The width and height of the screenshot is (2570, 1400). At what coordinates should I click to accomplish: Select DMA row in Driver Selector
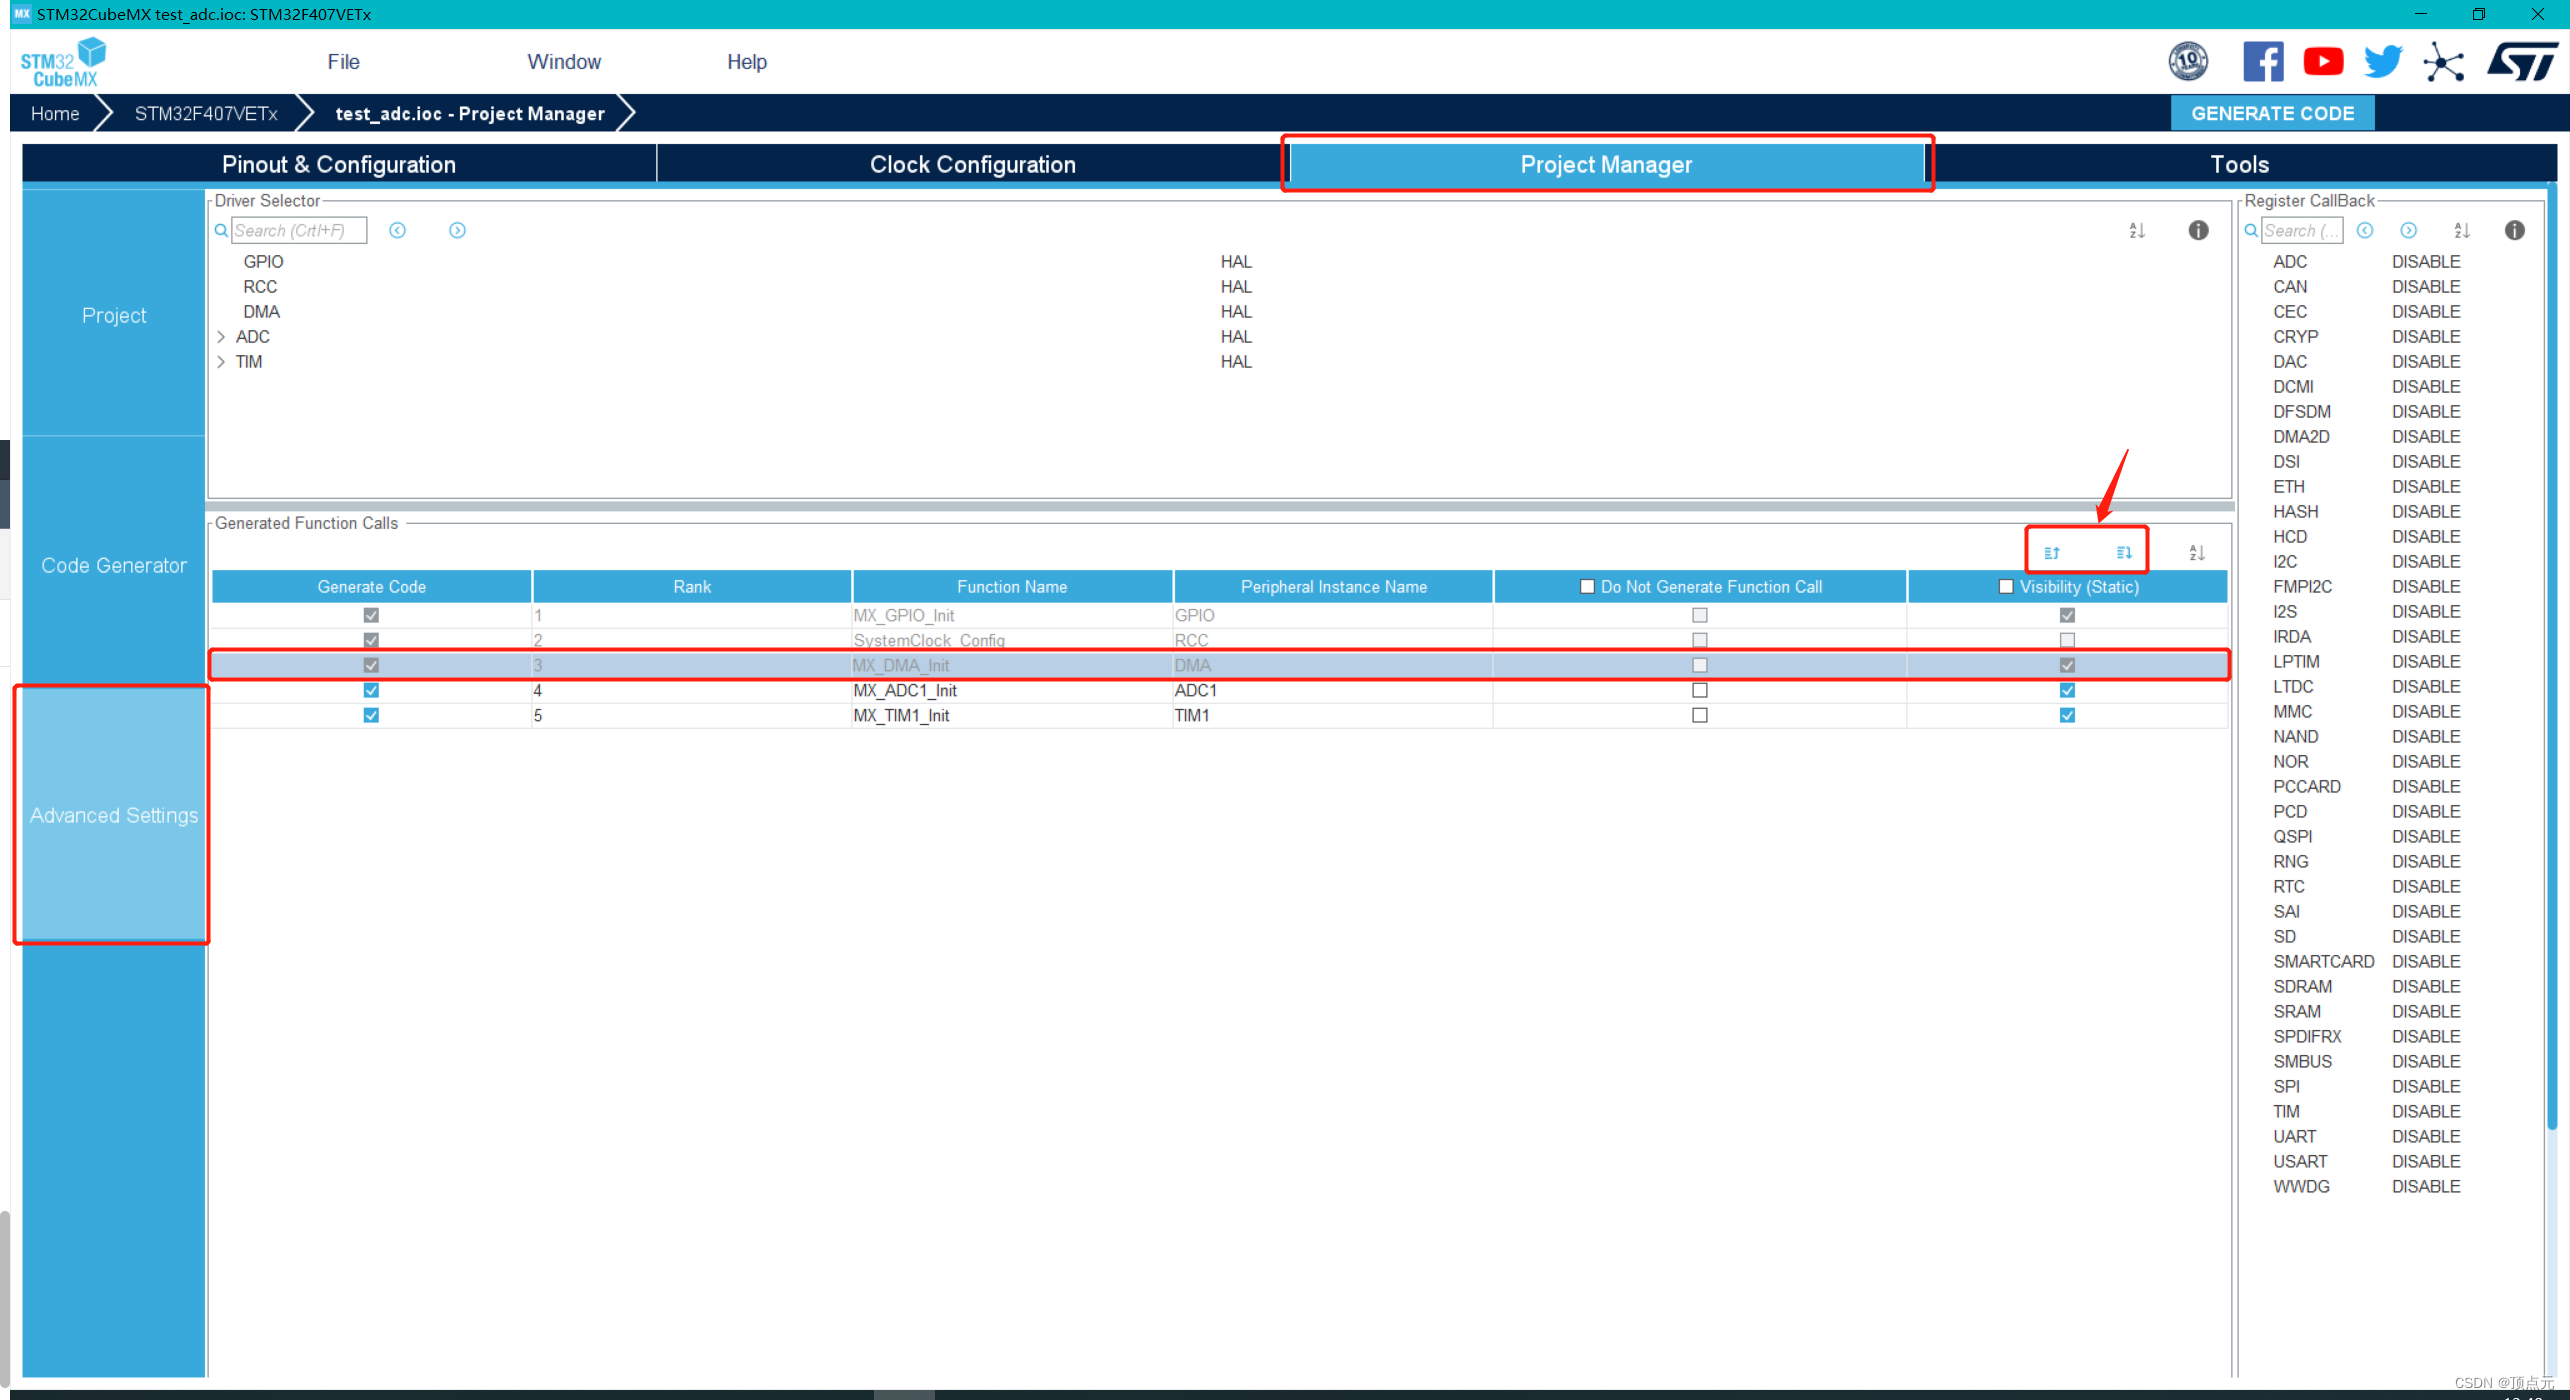click(x=261, y=312)
